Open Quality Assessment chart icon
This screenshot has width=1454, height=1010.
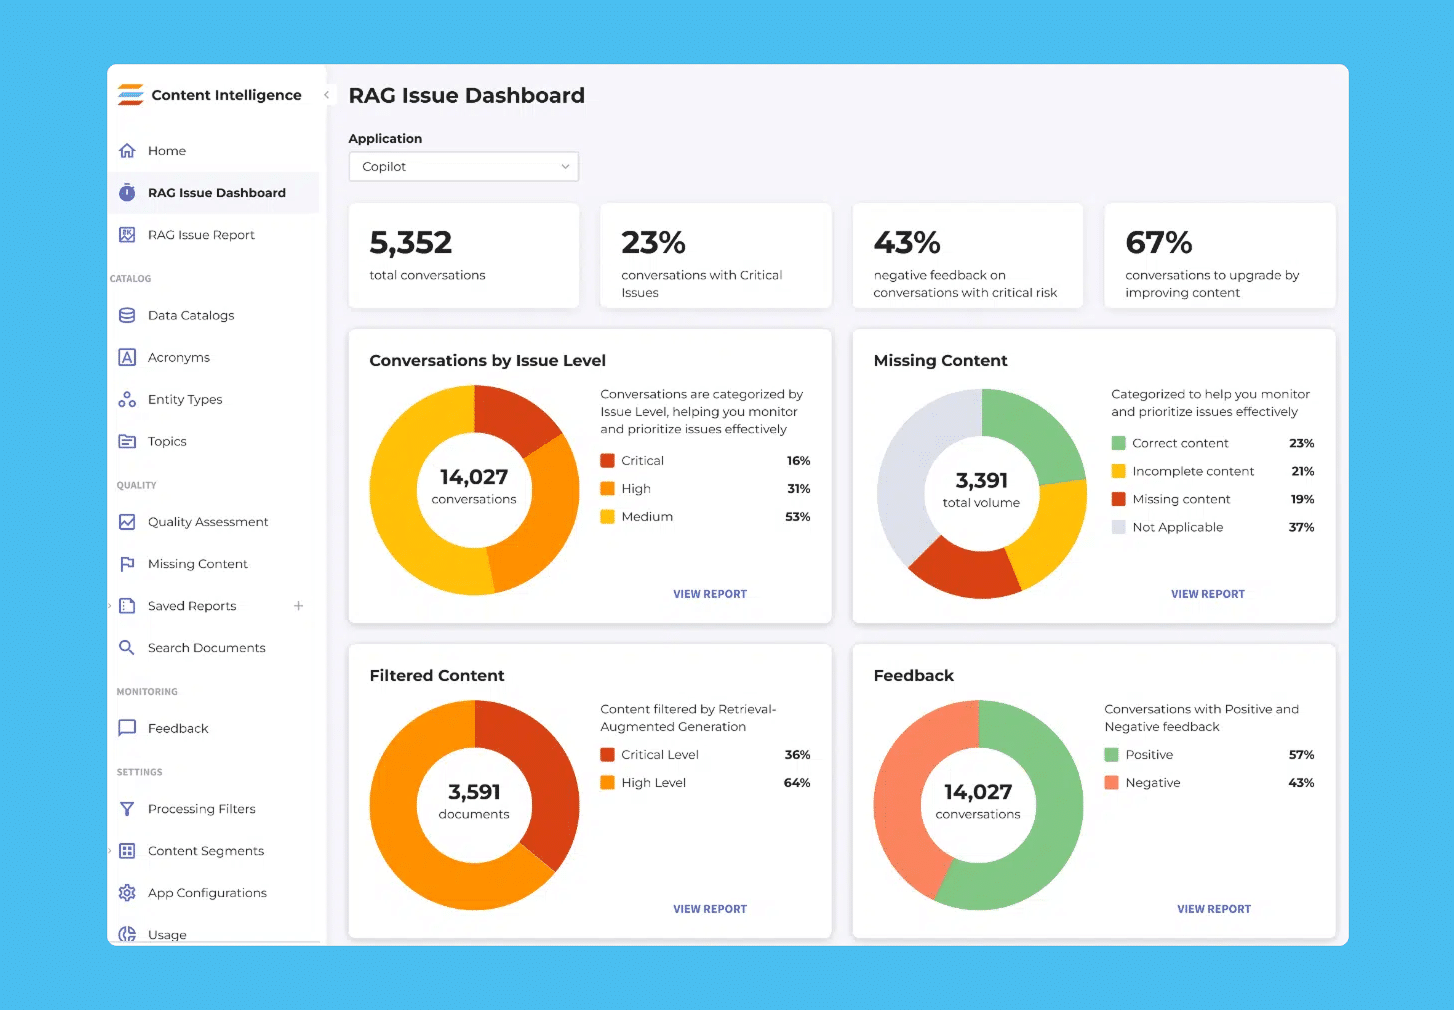click(x=127, y=522)
